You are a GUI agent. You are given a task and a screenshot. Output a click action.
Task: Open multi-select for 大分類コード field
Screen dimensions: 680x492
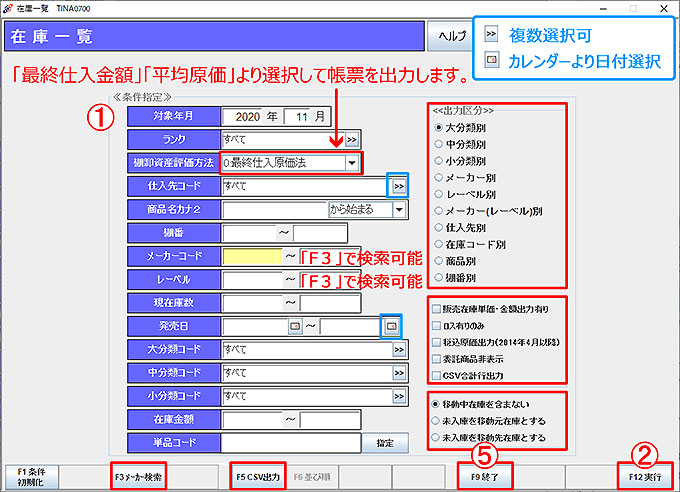pos(399,350)
